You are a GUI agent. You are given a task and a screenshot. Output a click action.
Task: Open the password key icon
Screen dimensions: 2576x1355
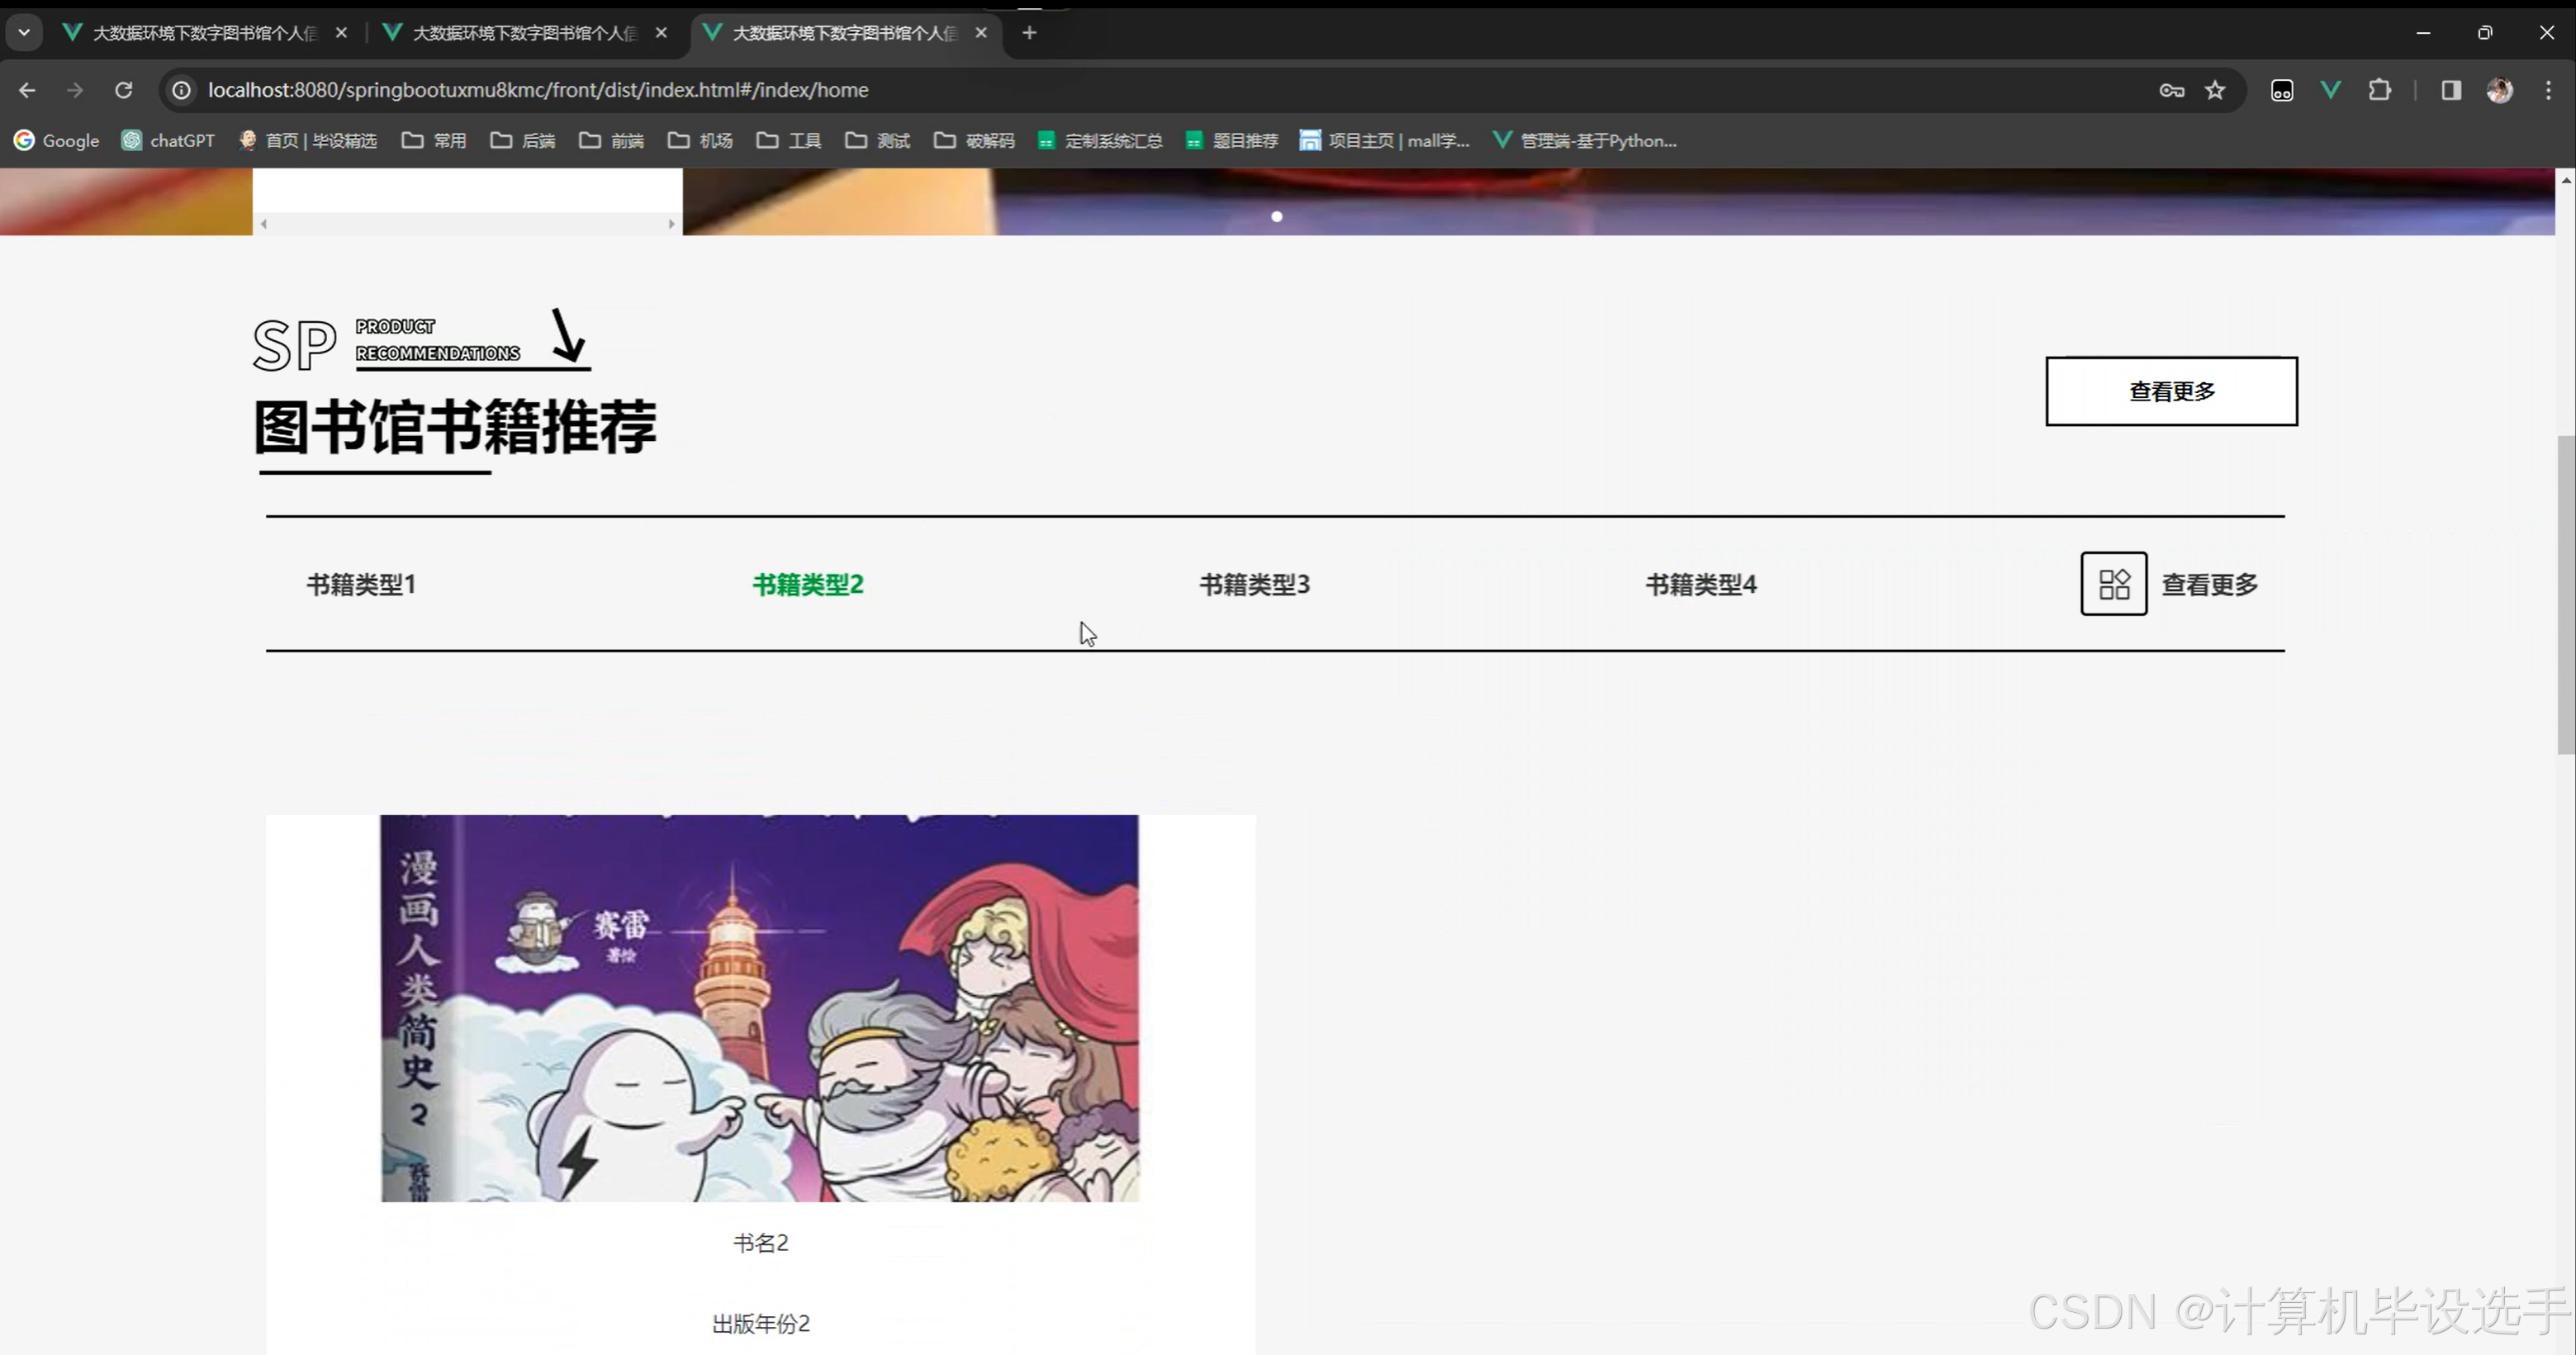pos(2171,90)
